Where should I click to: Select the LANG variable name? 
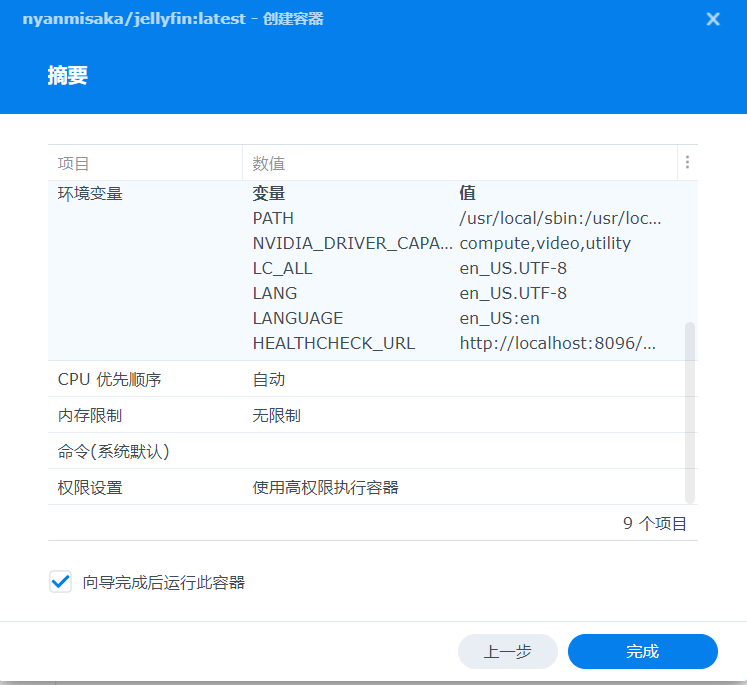[x=275, y=293]
